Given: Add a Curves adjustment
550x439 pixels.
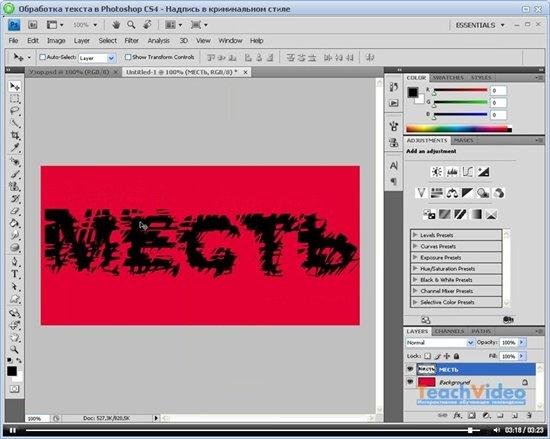Looking at the screenshot, I should coord(468,172).
